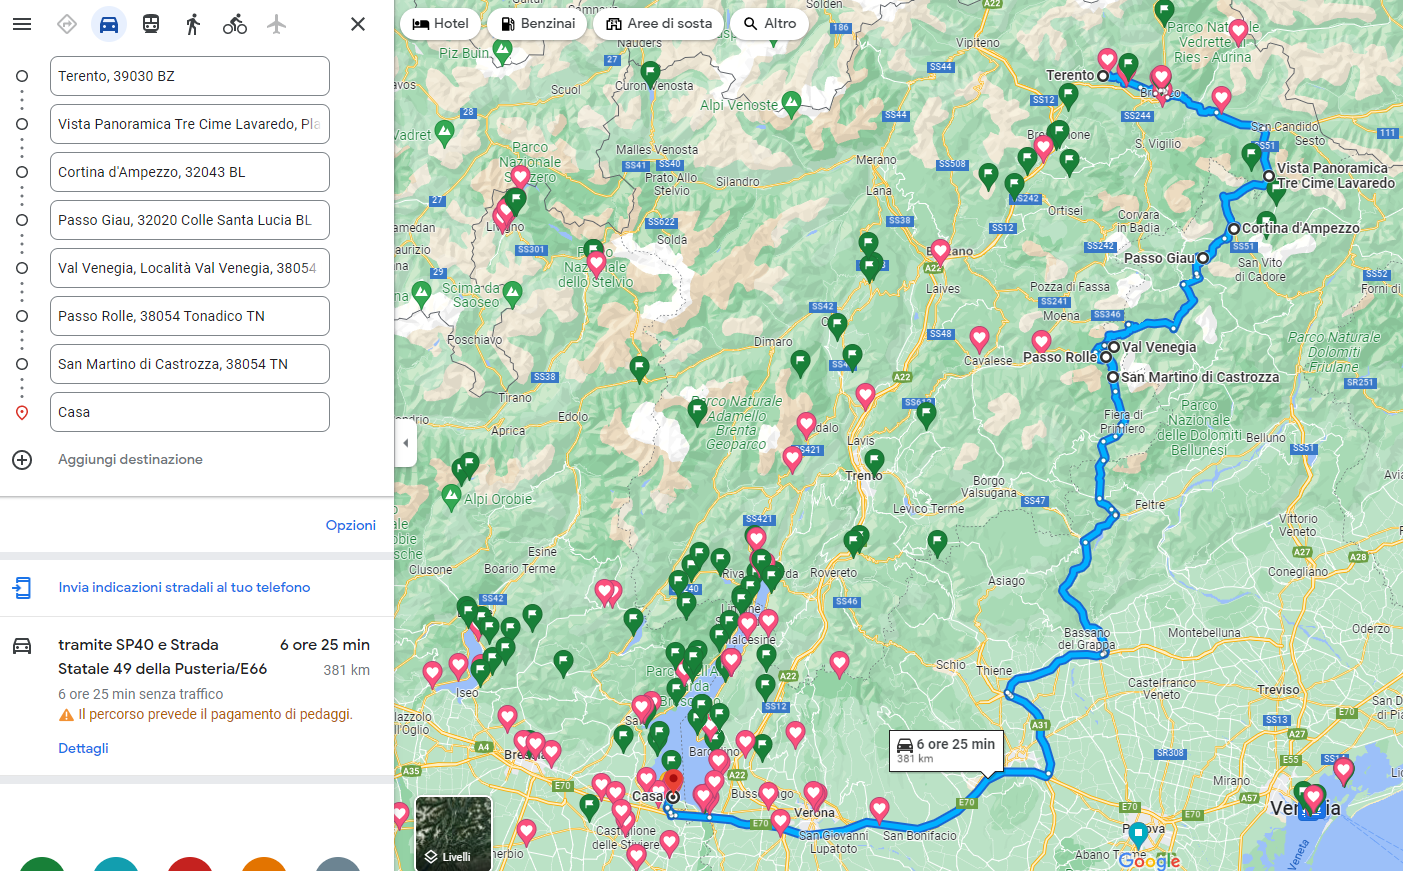
Task: Close the directions panel
Action: pos(357,24)
